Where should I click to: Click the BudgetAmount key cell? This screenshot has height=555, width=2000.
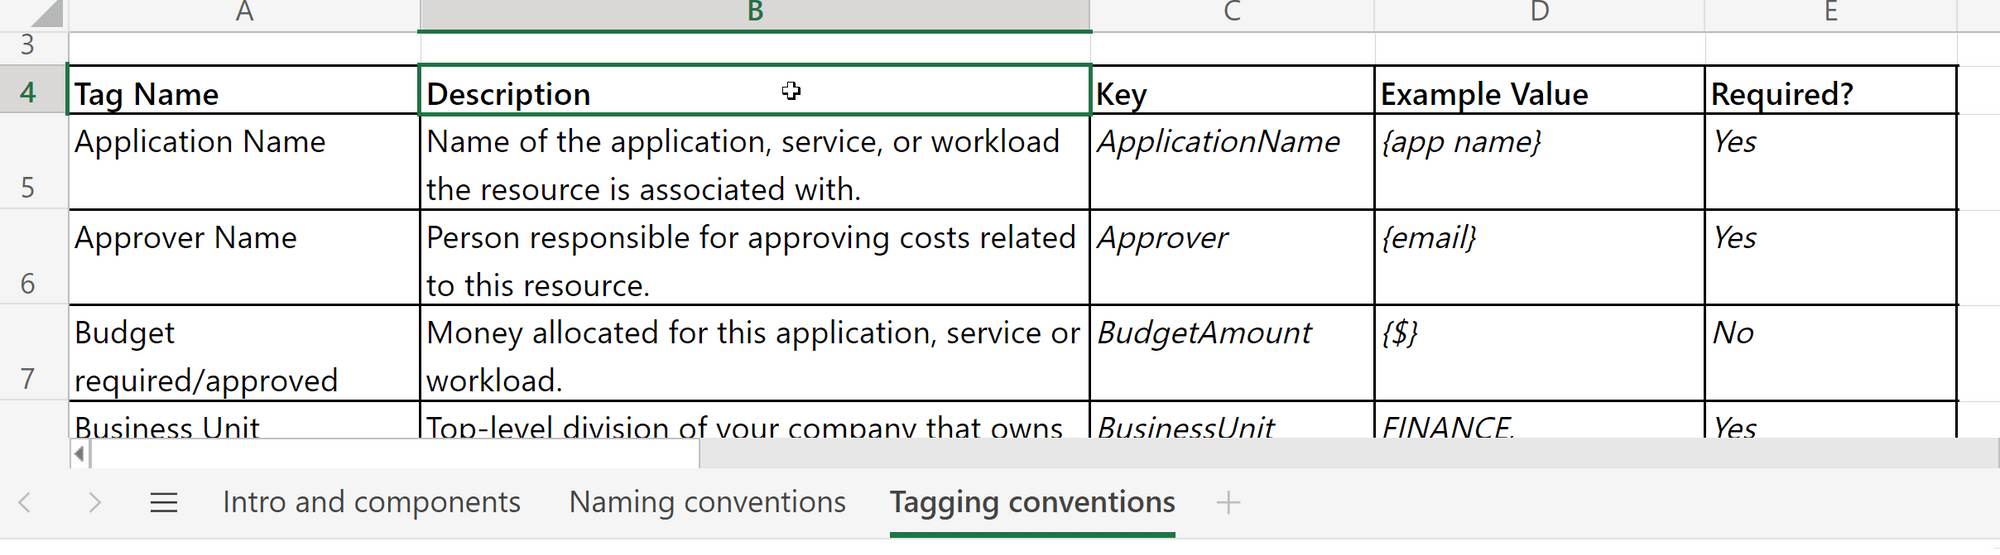[1232, 353]
